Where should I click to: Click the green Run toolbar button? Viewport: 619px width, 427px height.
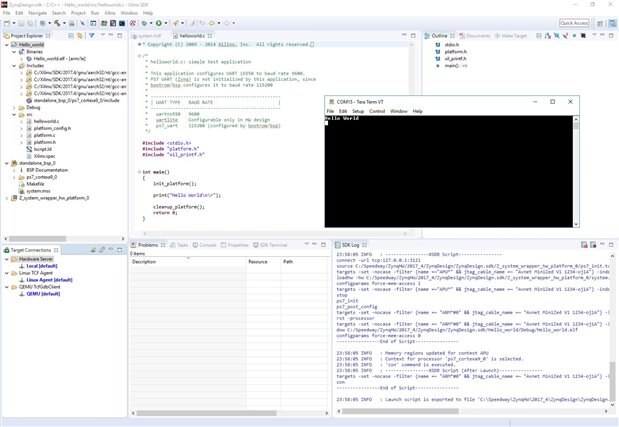pos(159,23)
